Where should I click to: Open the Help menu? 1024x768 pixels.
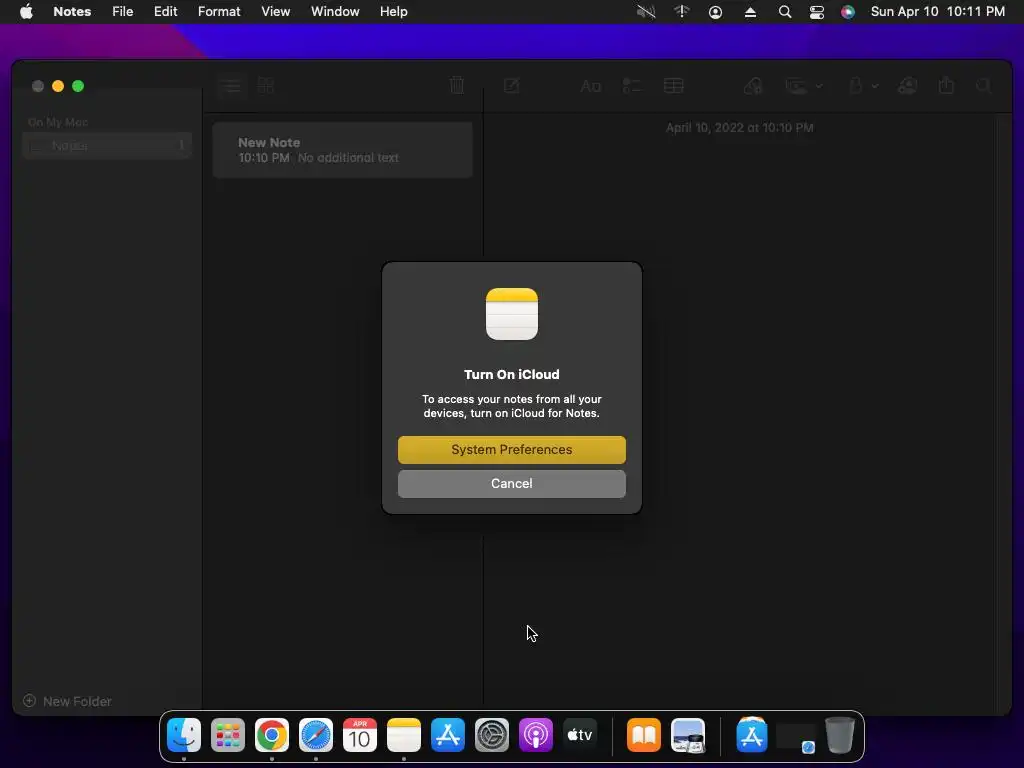point(393,11)
